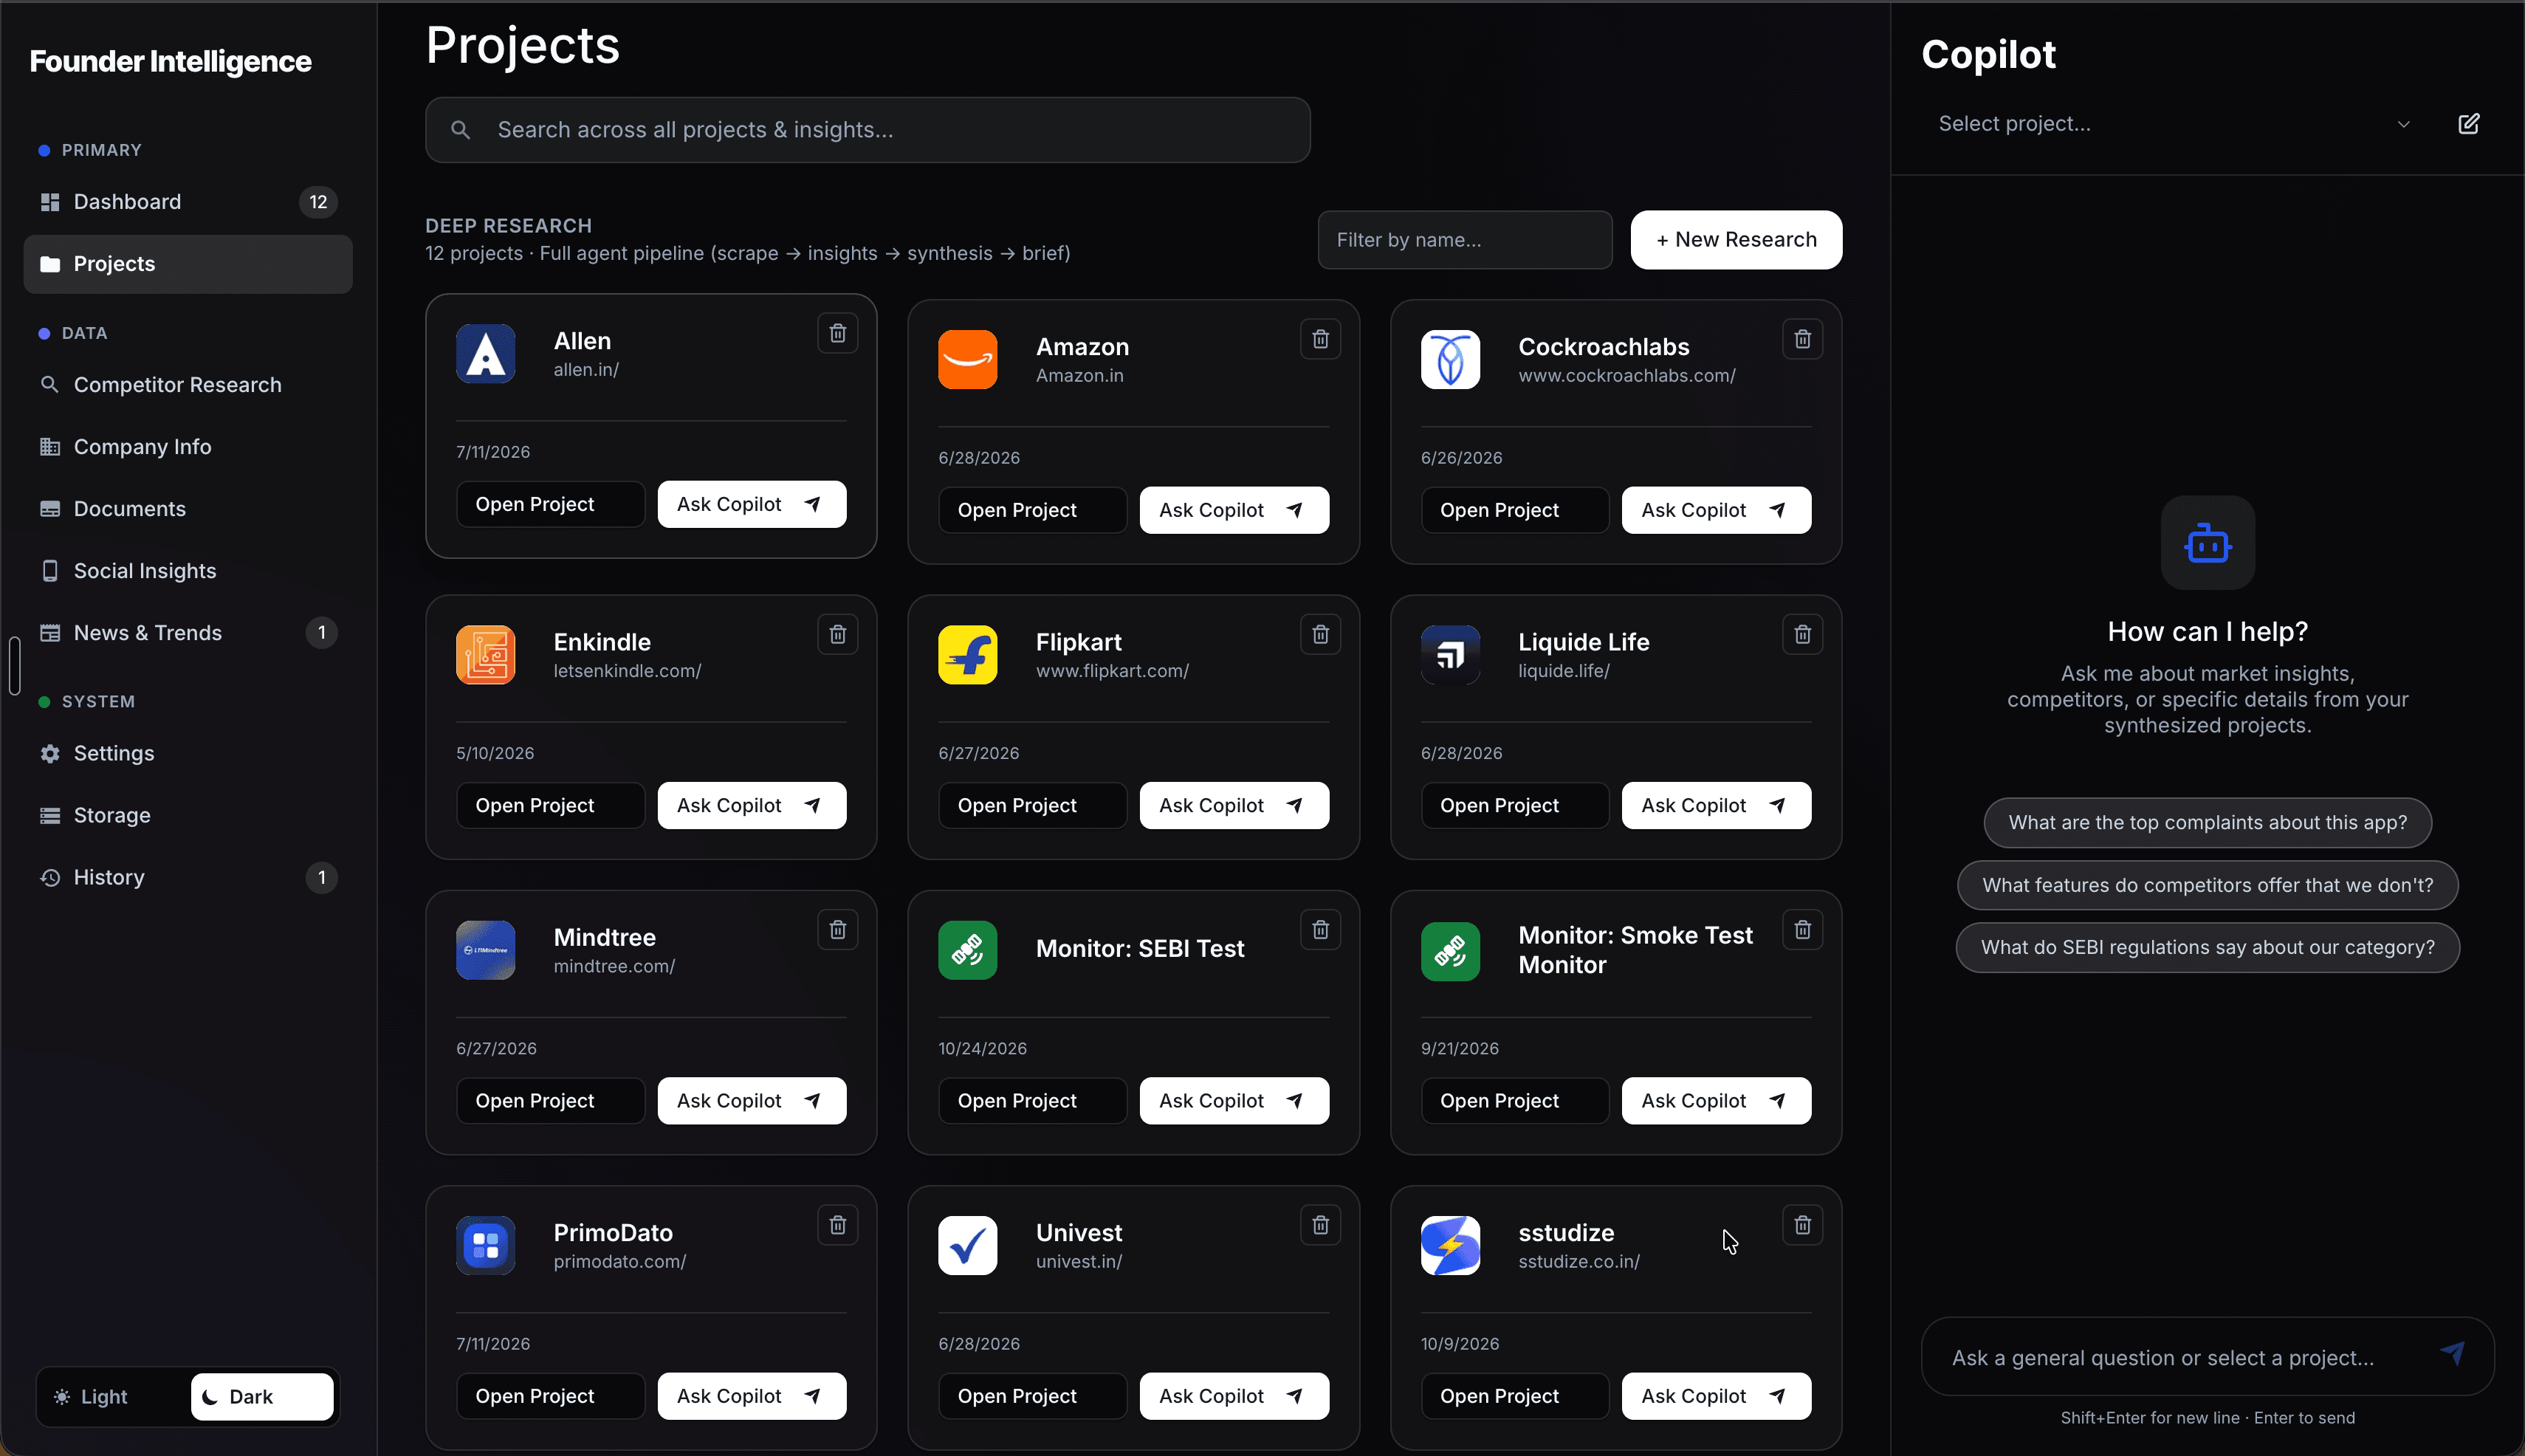Ask Copilot about Amazon project

(1234, 510)
